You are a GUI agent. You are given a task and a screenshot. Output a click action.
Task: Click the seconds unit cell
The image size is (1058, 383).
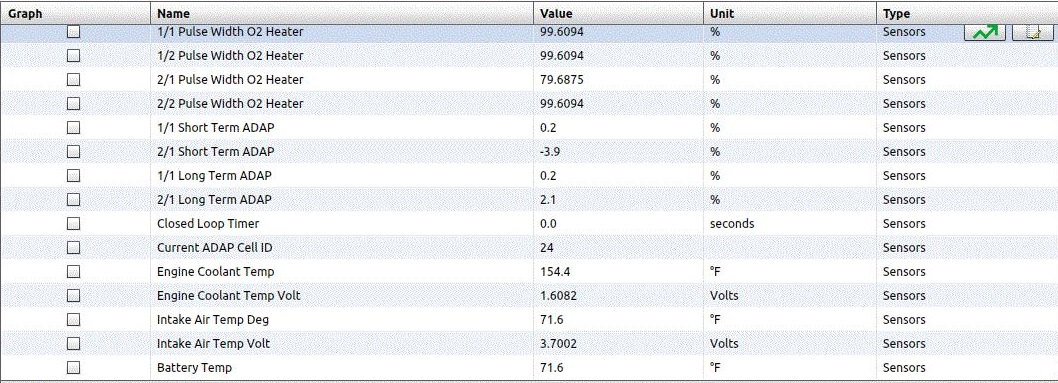coord(732,223)
